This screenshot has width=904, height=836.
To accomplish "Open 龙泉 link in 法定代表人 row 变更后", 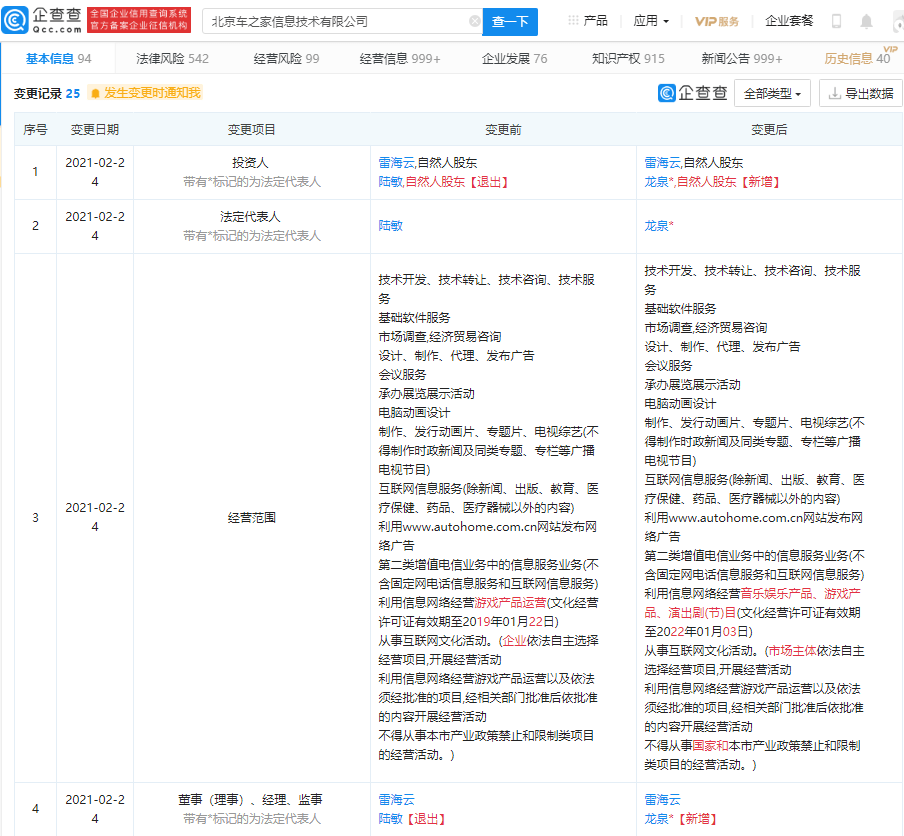I will [656, 226].
